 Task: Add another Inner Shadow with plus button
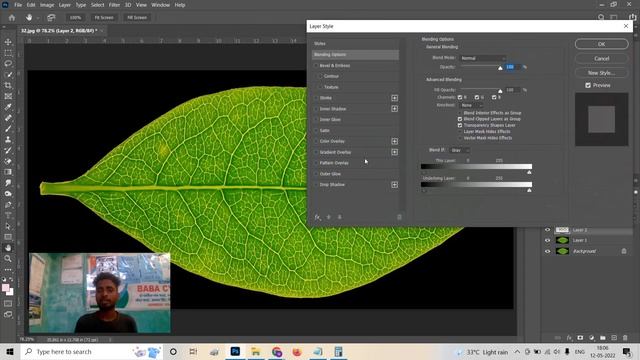click(394, 109)
